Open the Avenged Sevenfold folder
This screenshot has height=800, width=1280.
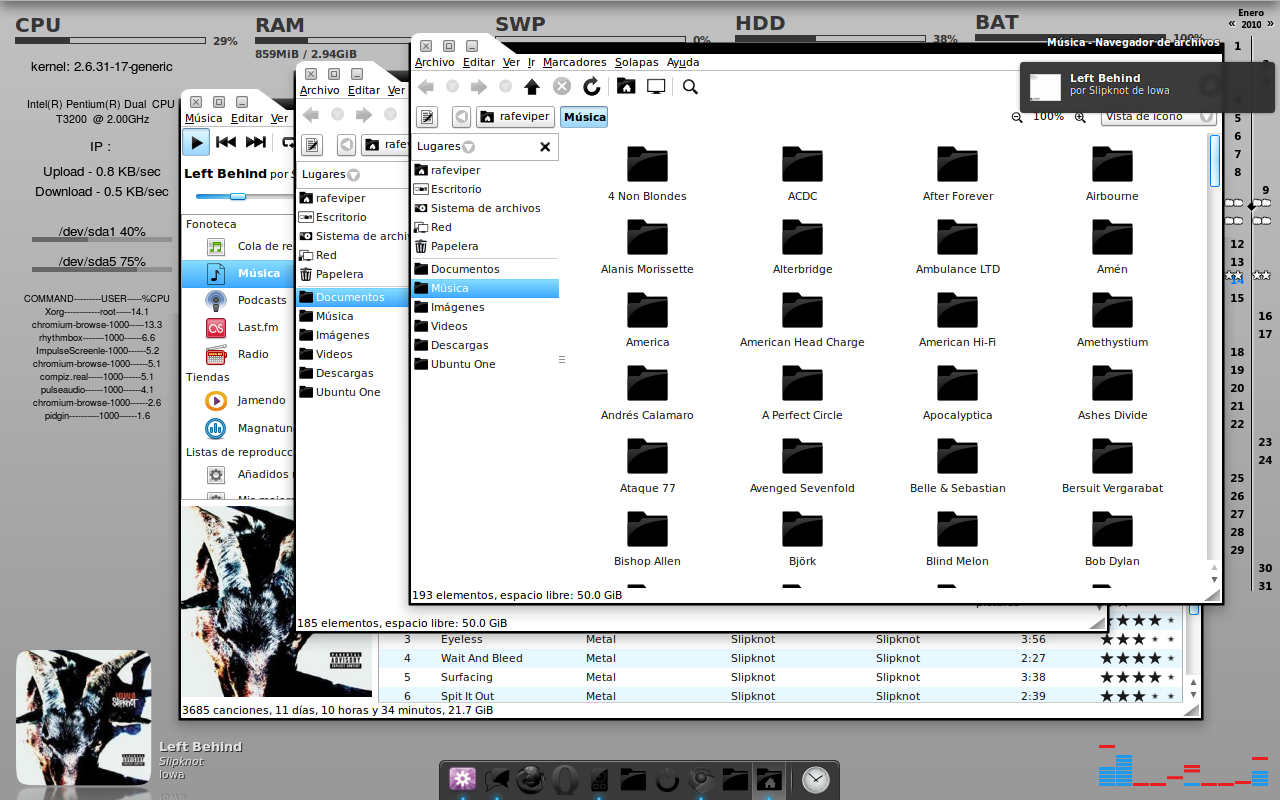pyautogui.click(x=802, y=466)
